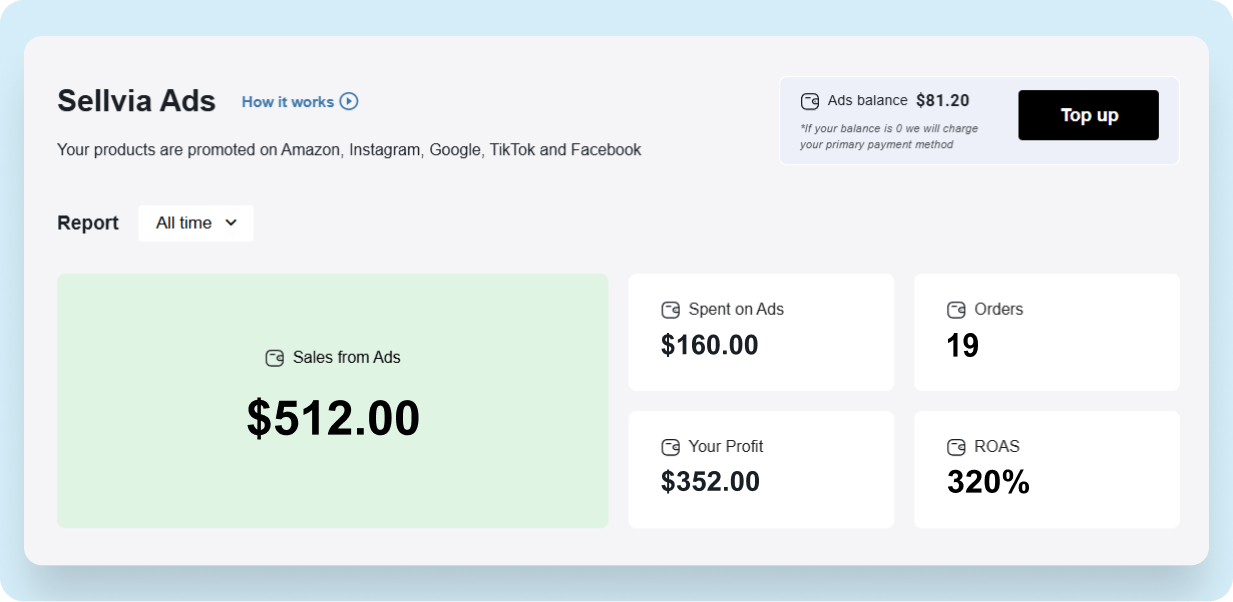Click the play icon next to How it works
Viewport: 1233px width, 602px height.
tap(348, 101)
